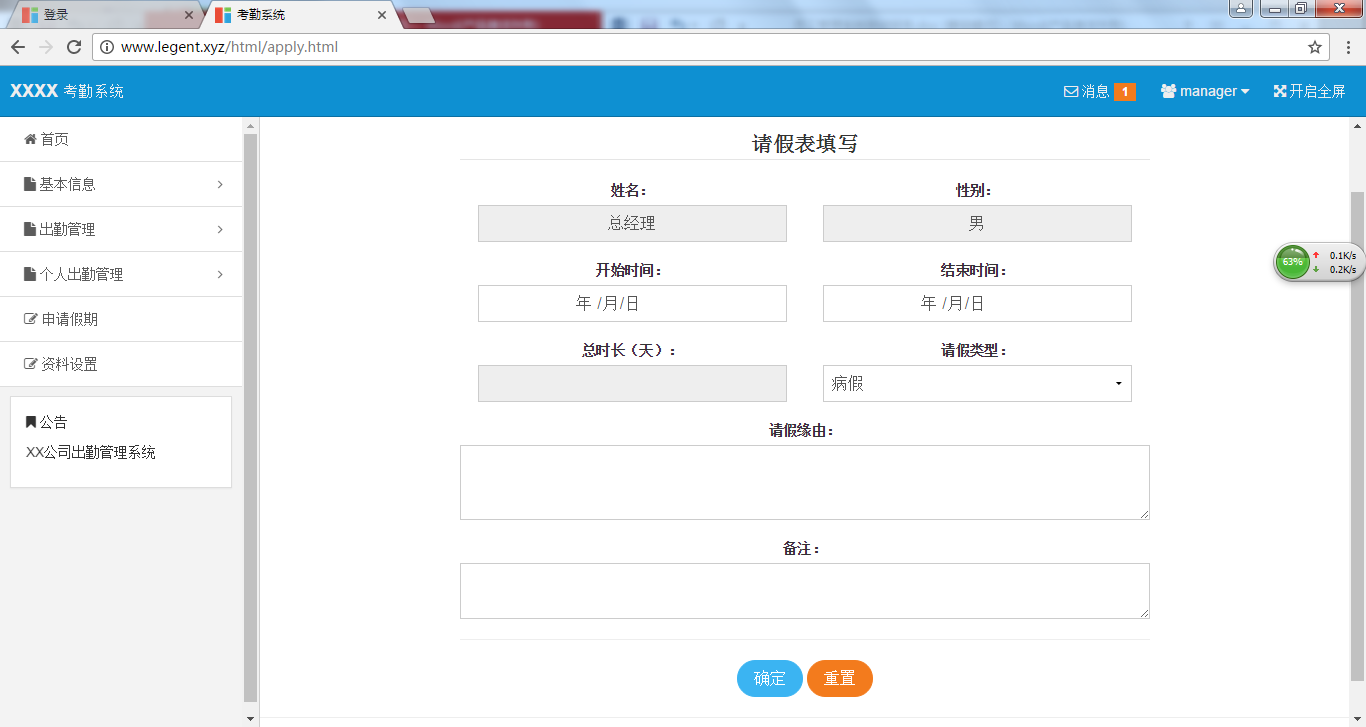Click the browser forward arrow

pos(45,47)
